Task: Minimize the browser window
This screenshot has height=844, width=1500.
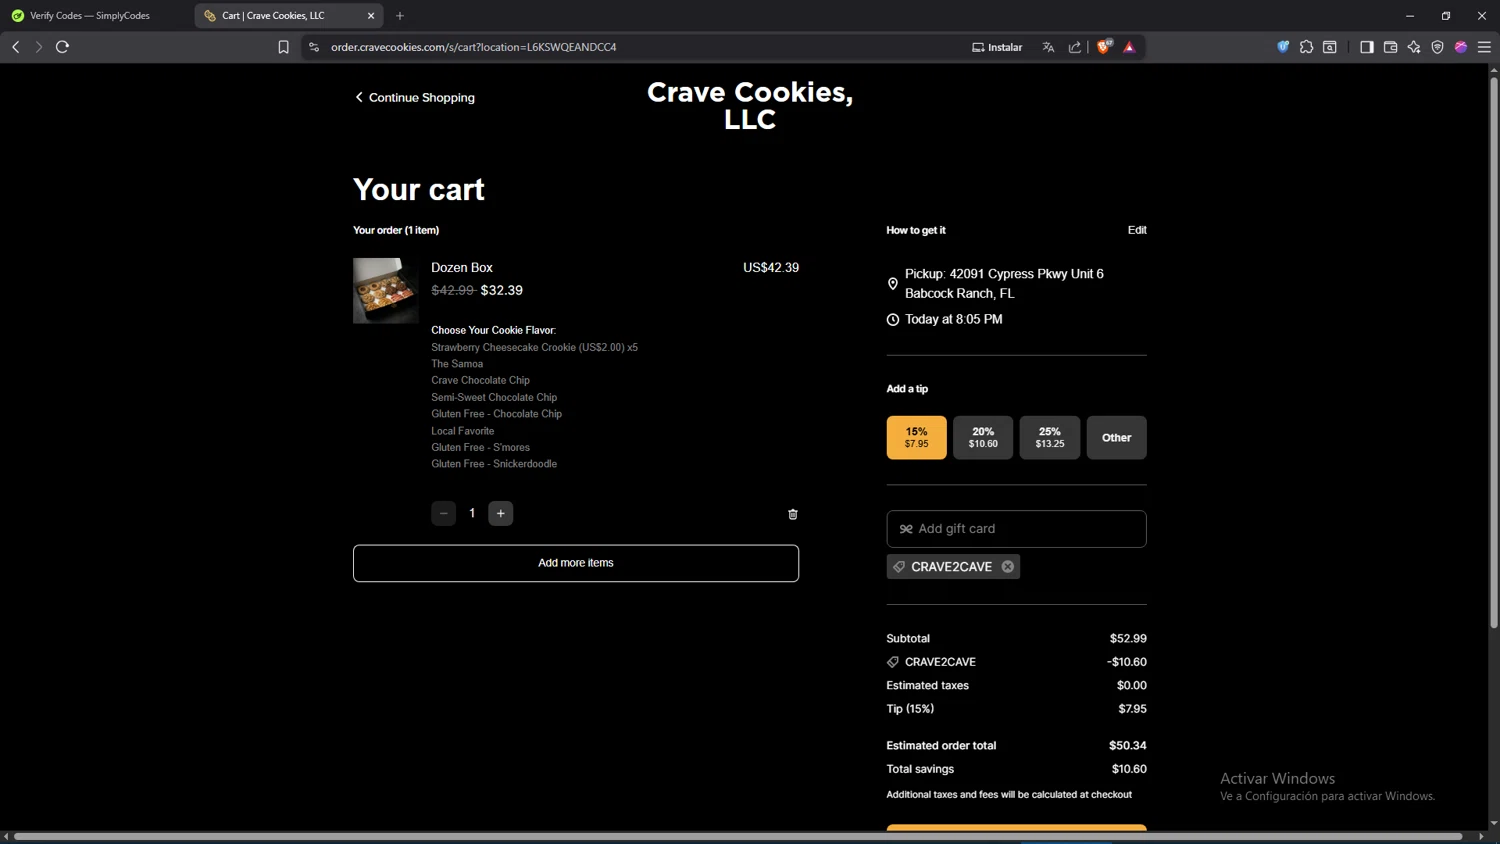Action: point(1410,16)
